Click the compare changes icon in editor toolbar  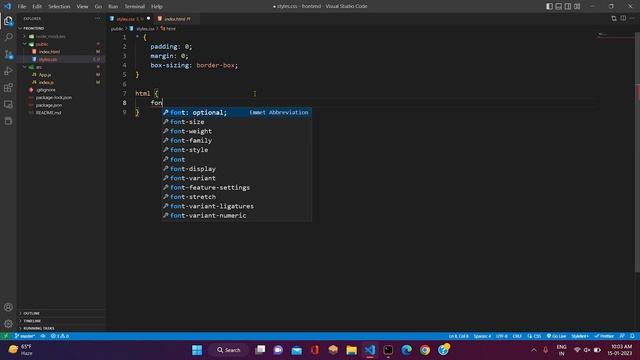click(x=614, y=18)
